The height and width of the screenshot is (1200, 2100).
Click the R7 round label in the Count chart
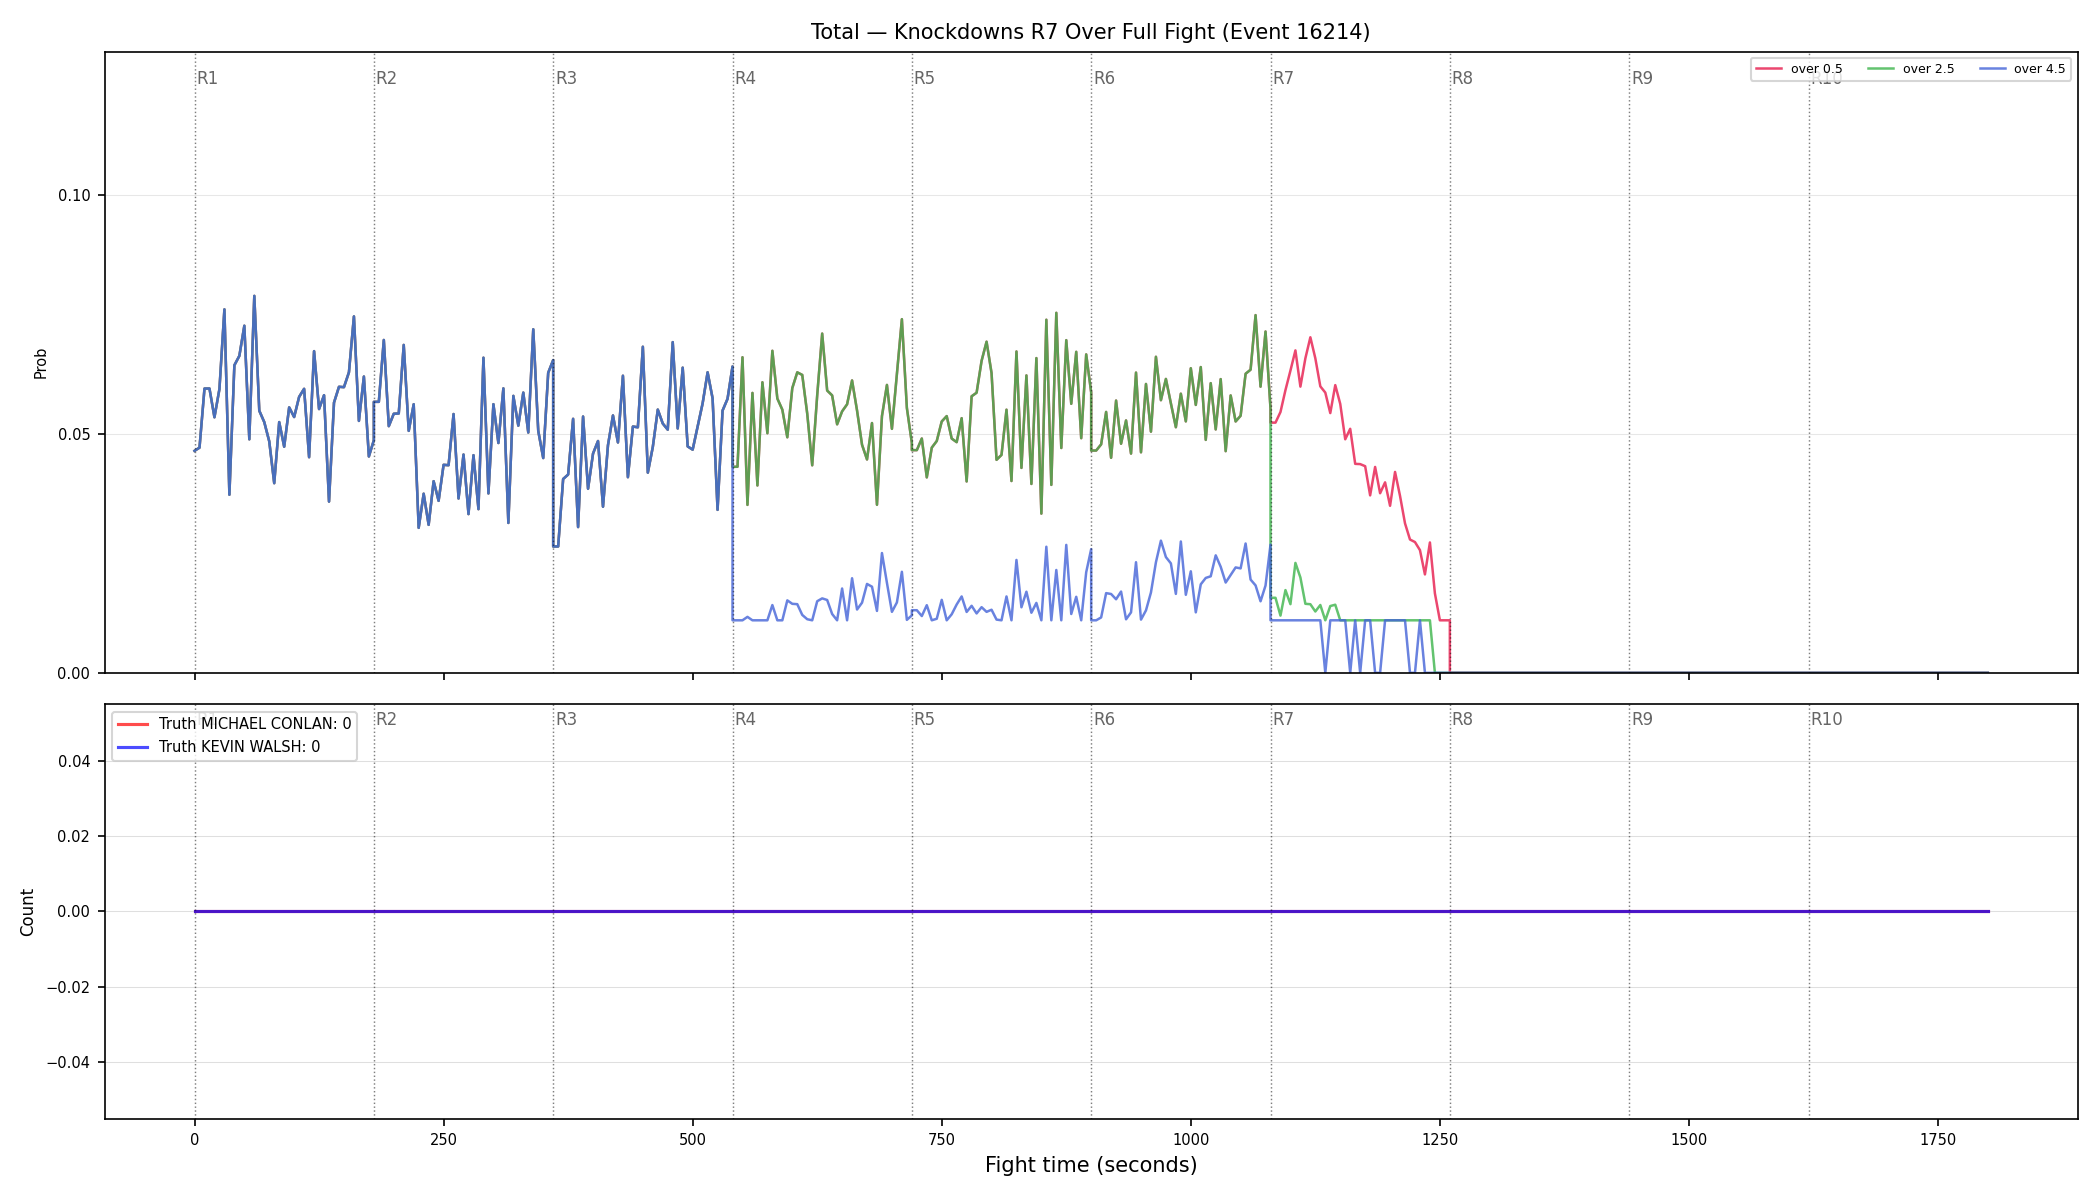[1283, 719]
